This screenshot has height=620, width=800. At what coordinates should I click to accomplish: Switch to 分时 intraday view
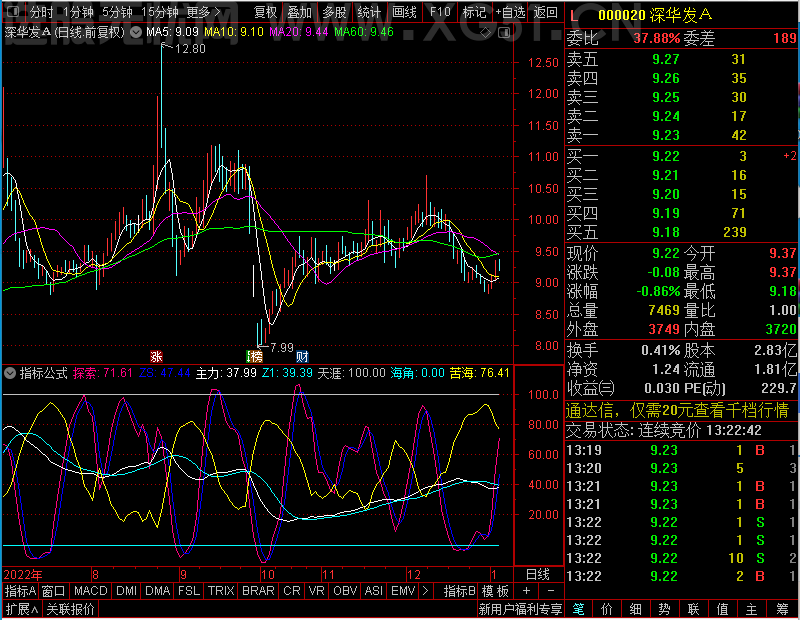click(41, 12)
